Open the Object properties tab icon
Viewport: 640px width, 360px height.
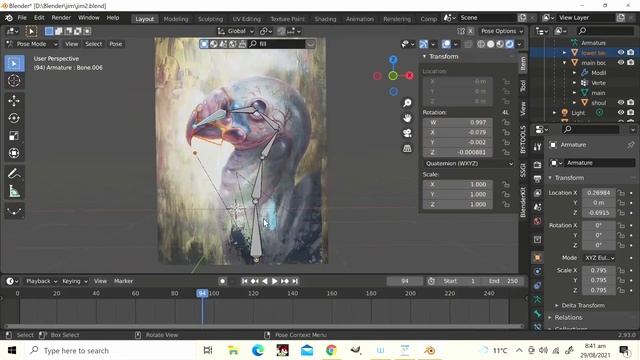click(x=537, y=258)
